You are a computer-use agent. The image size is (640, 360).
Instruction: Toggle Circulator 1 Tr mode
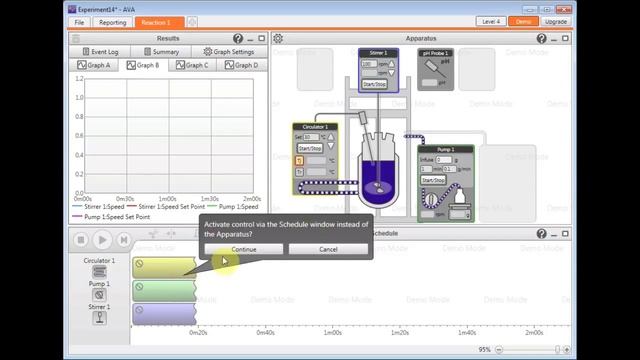coord(299,172)
